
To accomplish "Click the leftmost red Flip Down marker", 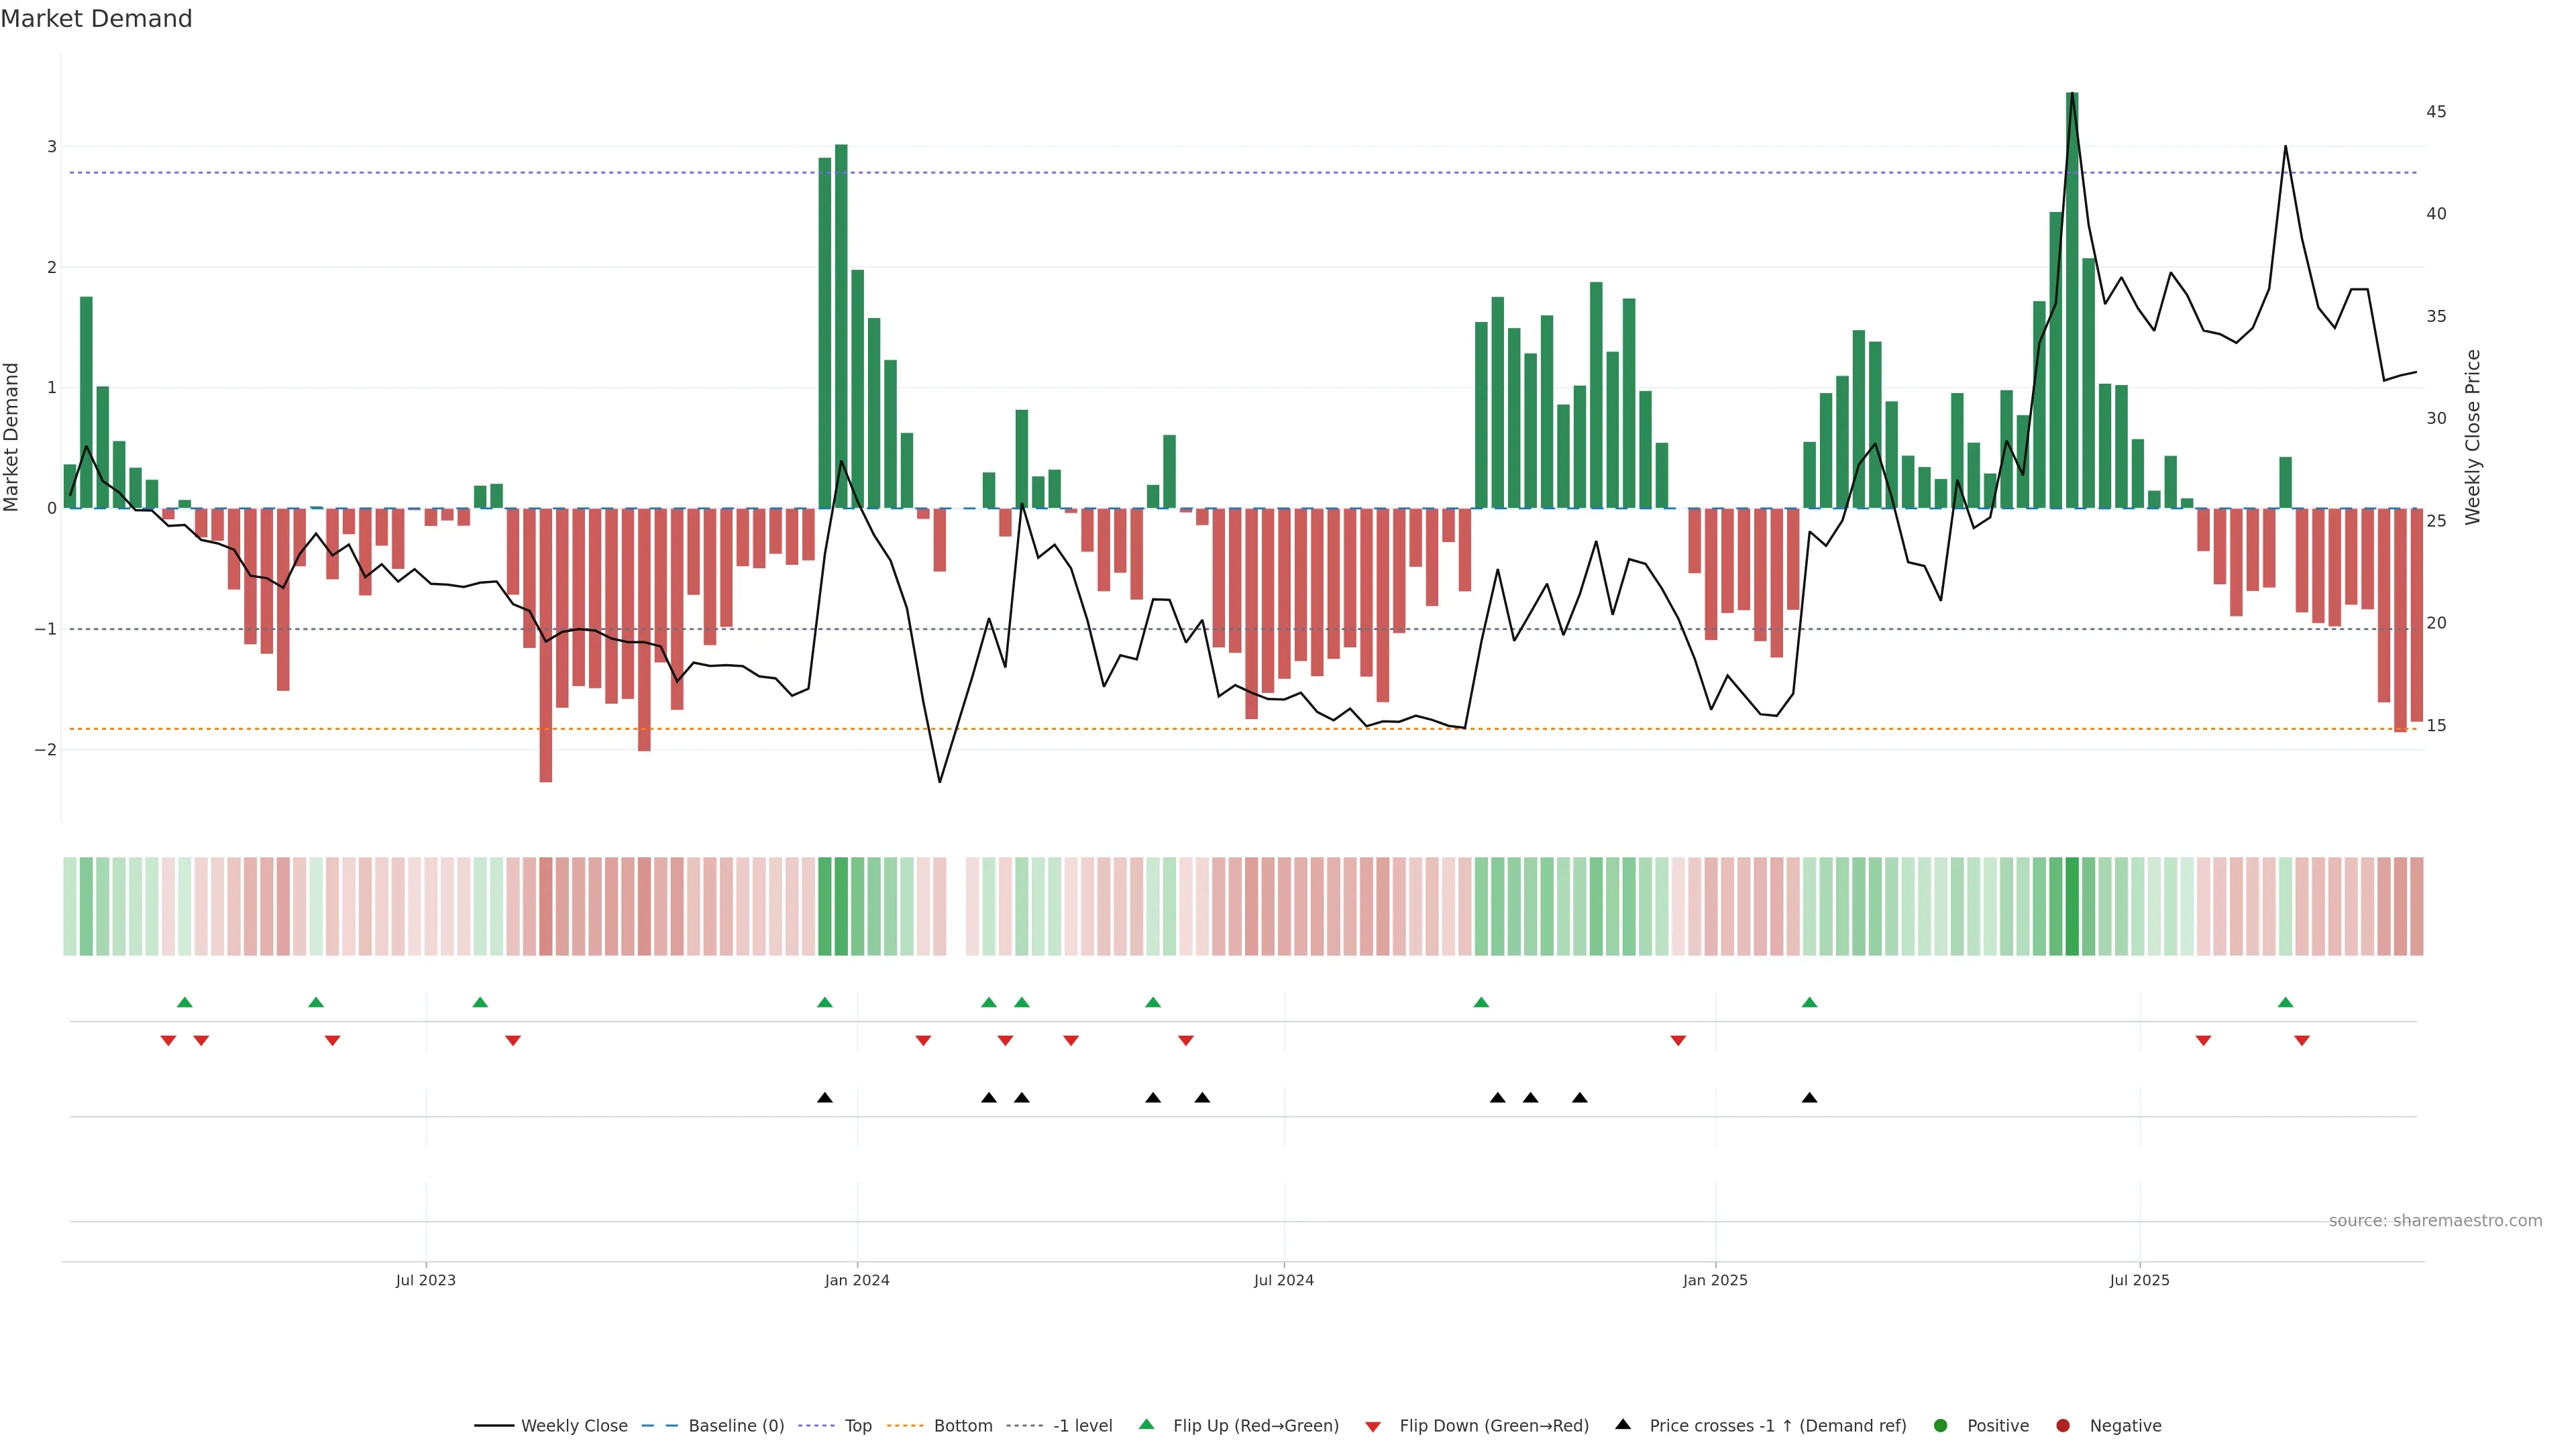I will coord(168,1041).
